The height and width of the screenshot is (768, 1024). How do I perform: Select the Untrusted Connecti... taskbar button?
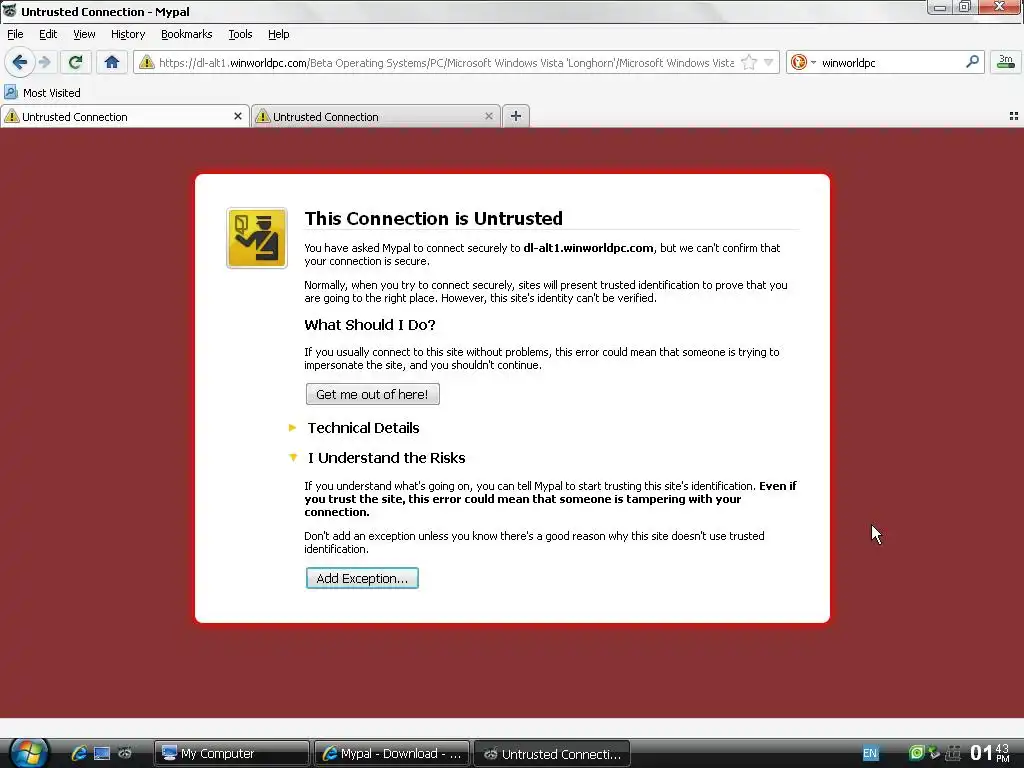click(x=552, y=754)
